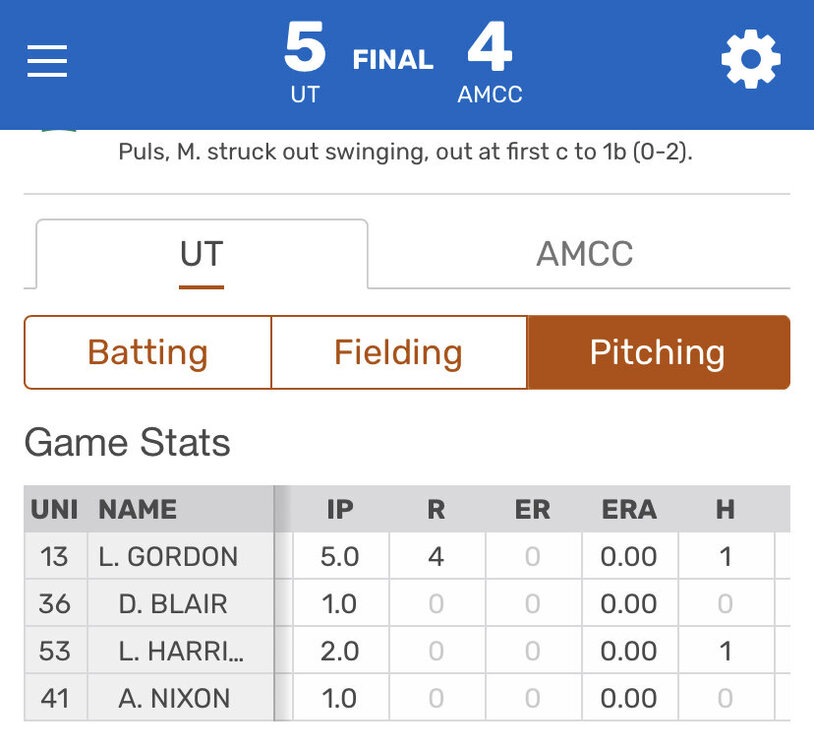This screenshot has width=814, height=750.
Task: Open the hamburger menu
Action: click(x=47, y=61)
